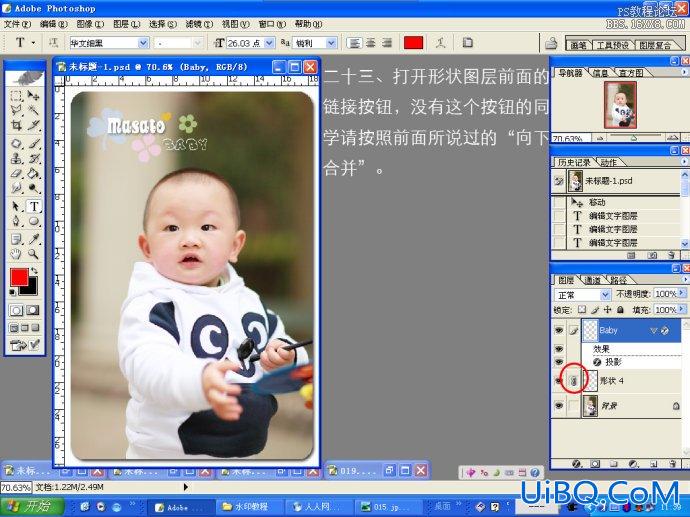
Task: Open 图像 menu
Action: point(90,24)
